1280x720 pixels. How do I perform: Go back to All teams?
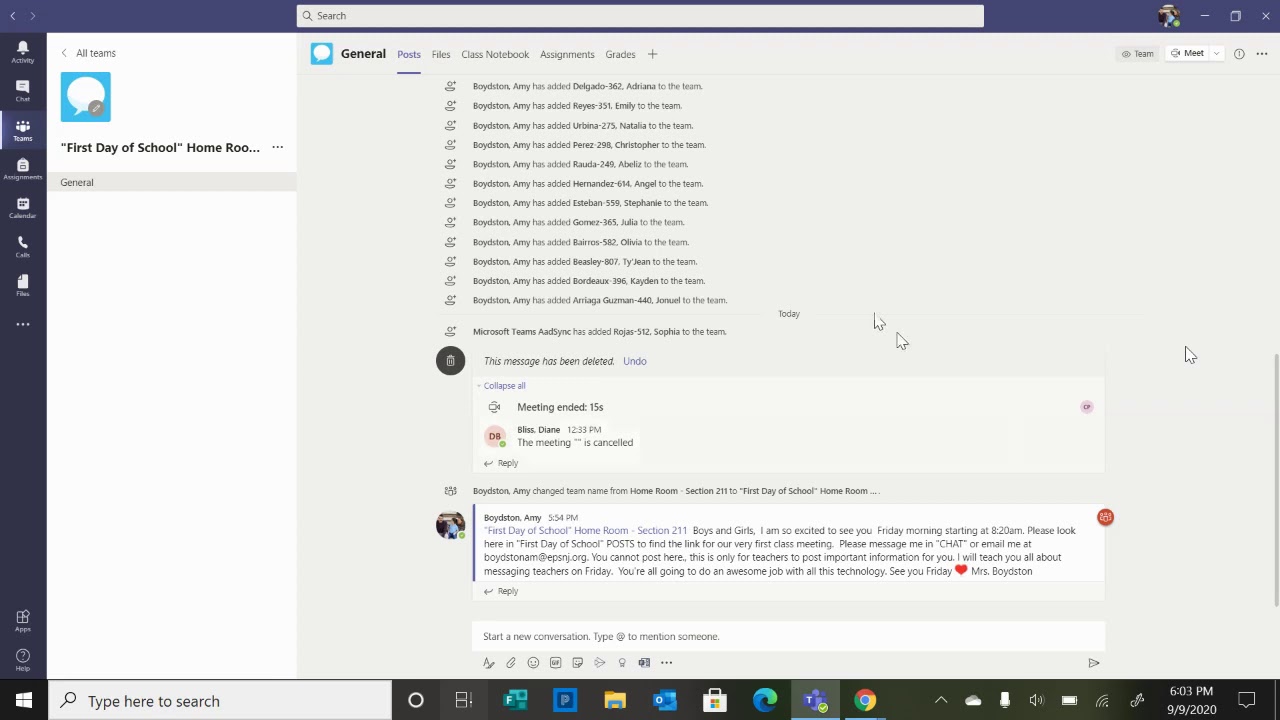click(88, 53)
